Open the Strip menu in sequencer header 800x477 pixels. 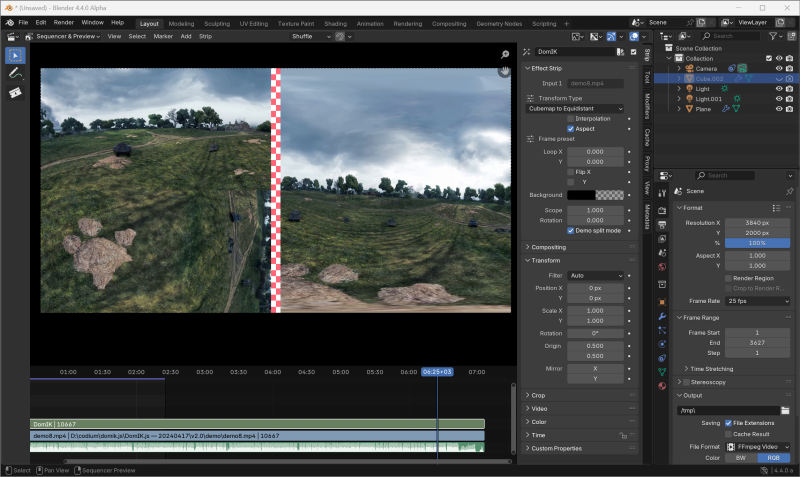pos(205,37)
